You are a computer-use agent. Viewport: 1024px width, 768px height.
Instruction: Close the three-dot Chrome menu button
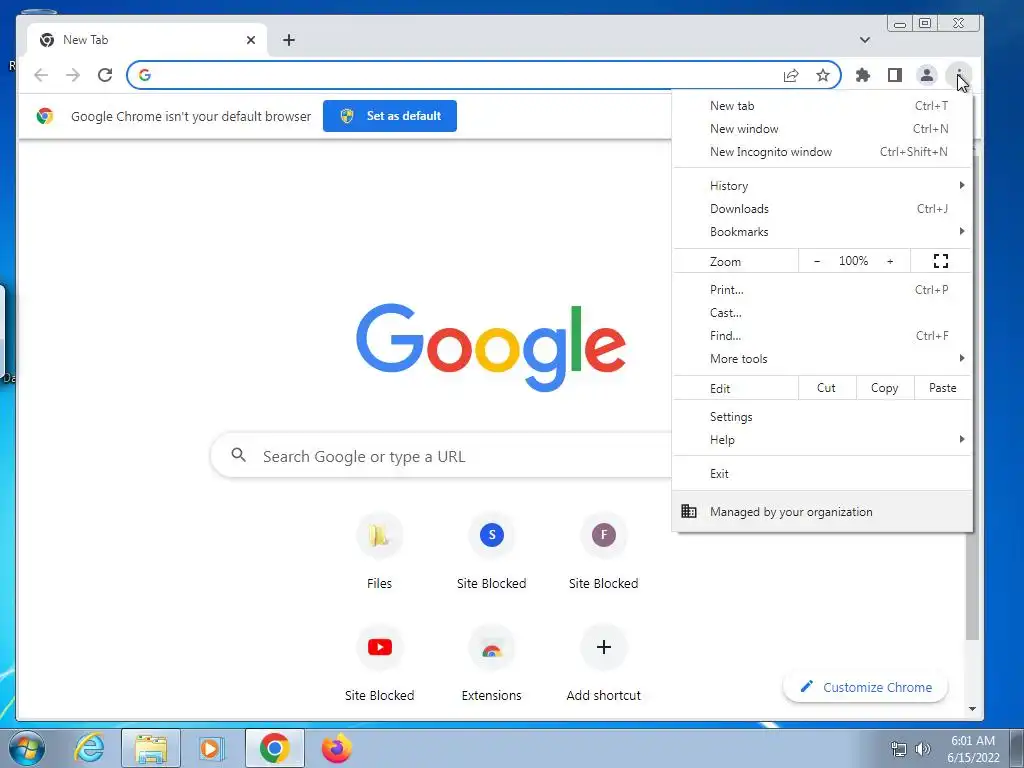click(958, 75)
